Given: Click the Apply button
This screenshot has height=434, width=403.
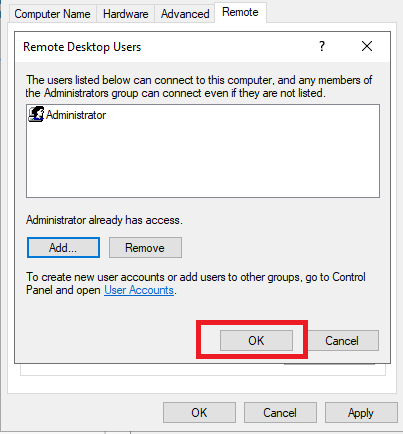Looking at the screenshot, I should click(361, 413).
